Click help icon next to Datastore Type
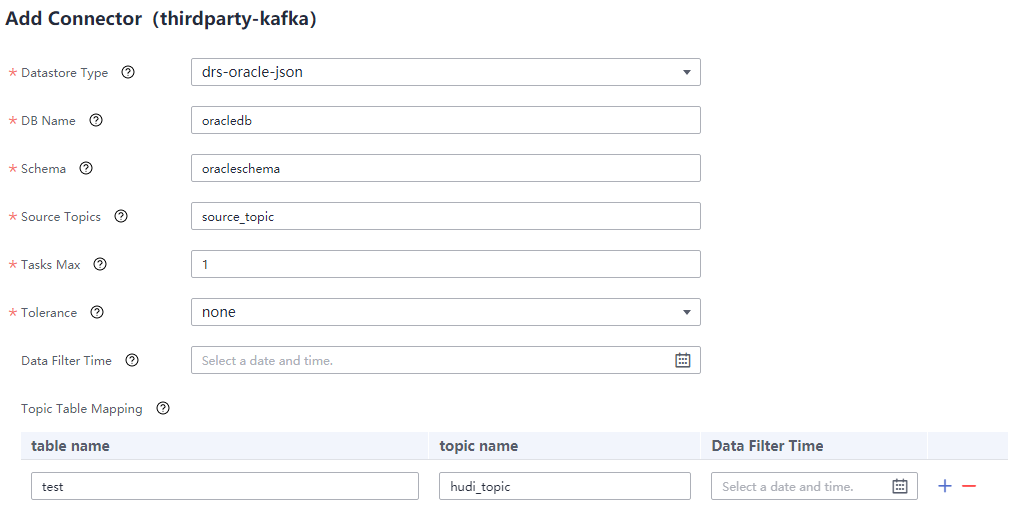The height and width of the screenshot is (511, 1011). pos(128,72)
